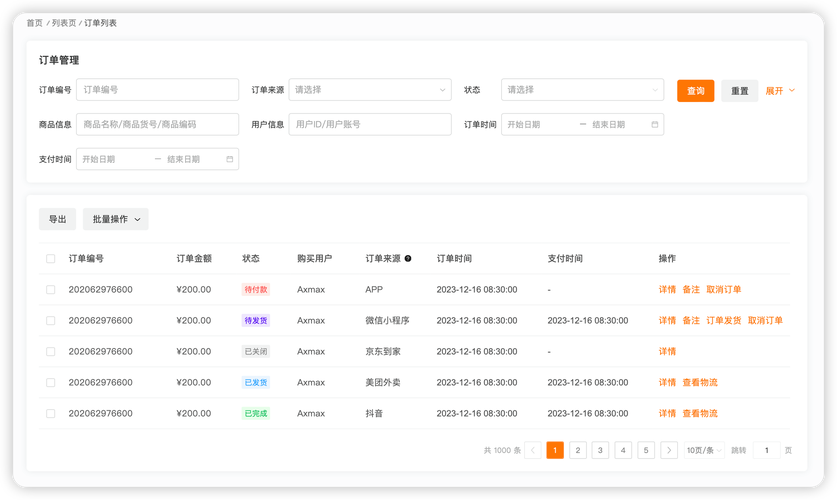
Task: Click 备注 for the 待付款 order
Action: pyautogui.click(x=691, y=290)
